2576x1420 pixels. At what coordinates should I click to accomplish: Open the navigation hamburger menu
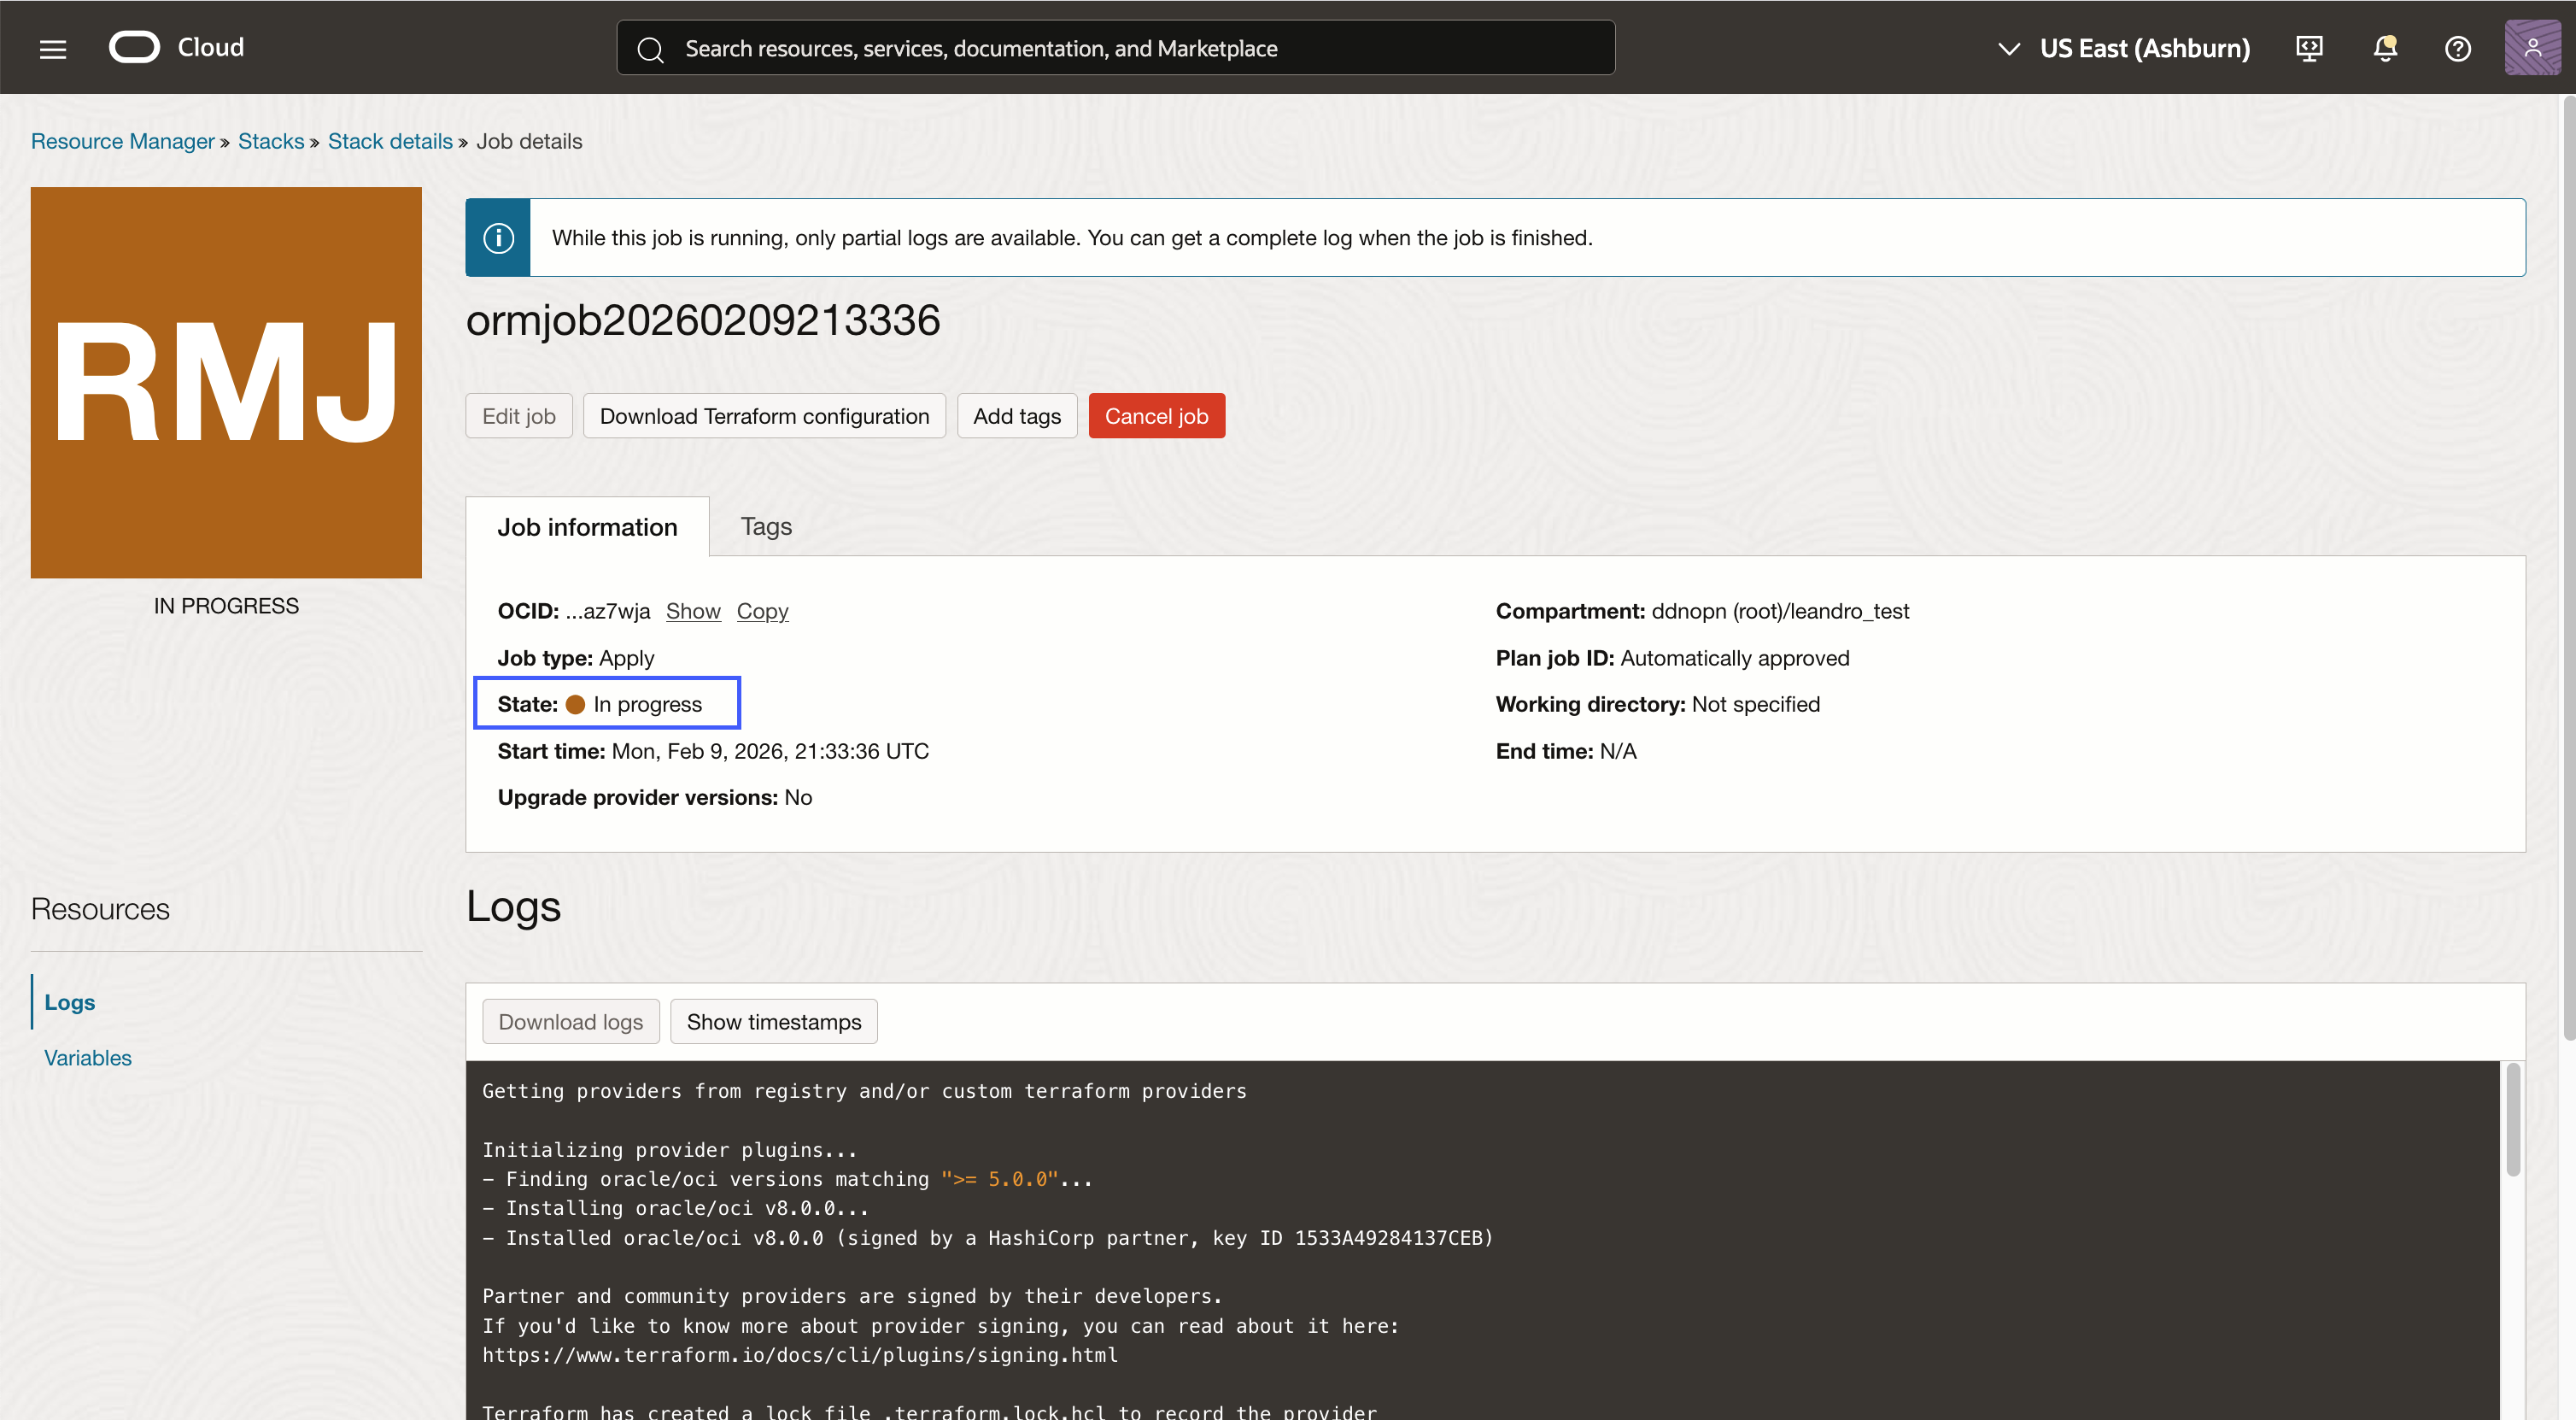[x=52, y=47]
